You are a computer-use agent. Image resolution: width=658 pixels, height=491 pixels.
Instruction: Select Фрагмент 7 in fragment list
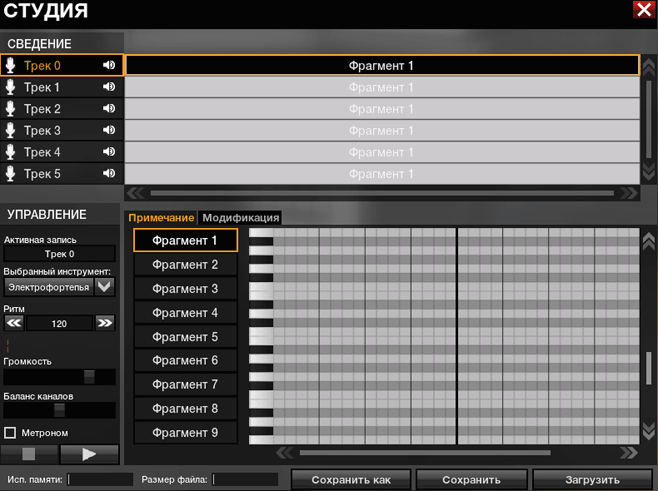tap(185, 384)
